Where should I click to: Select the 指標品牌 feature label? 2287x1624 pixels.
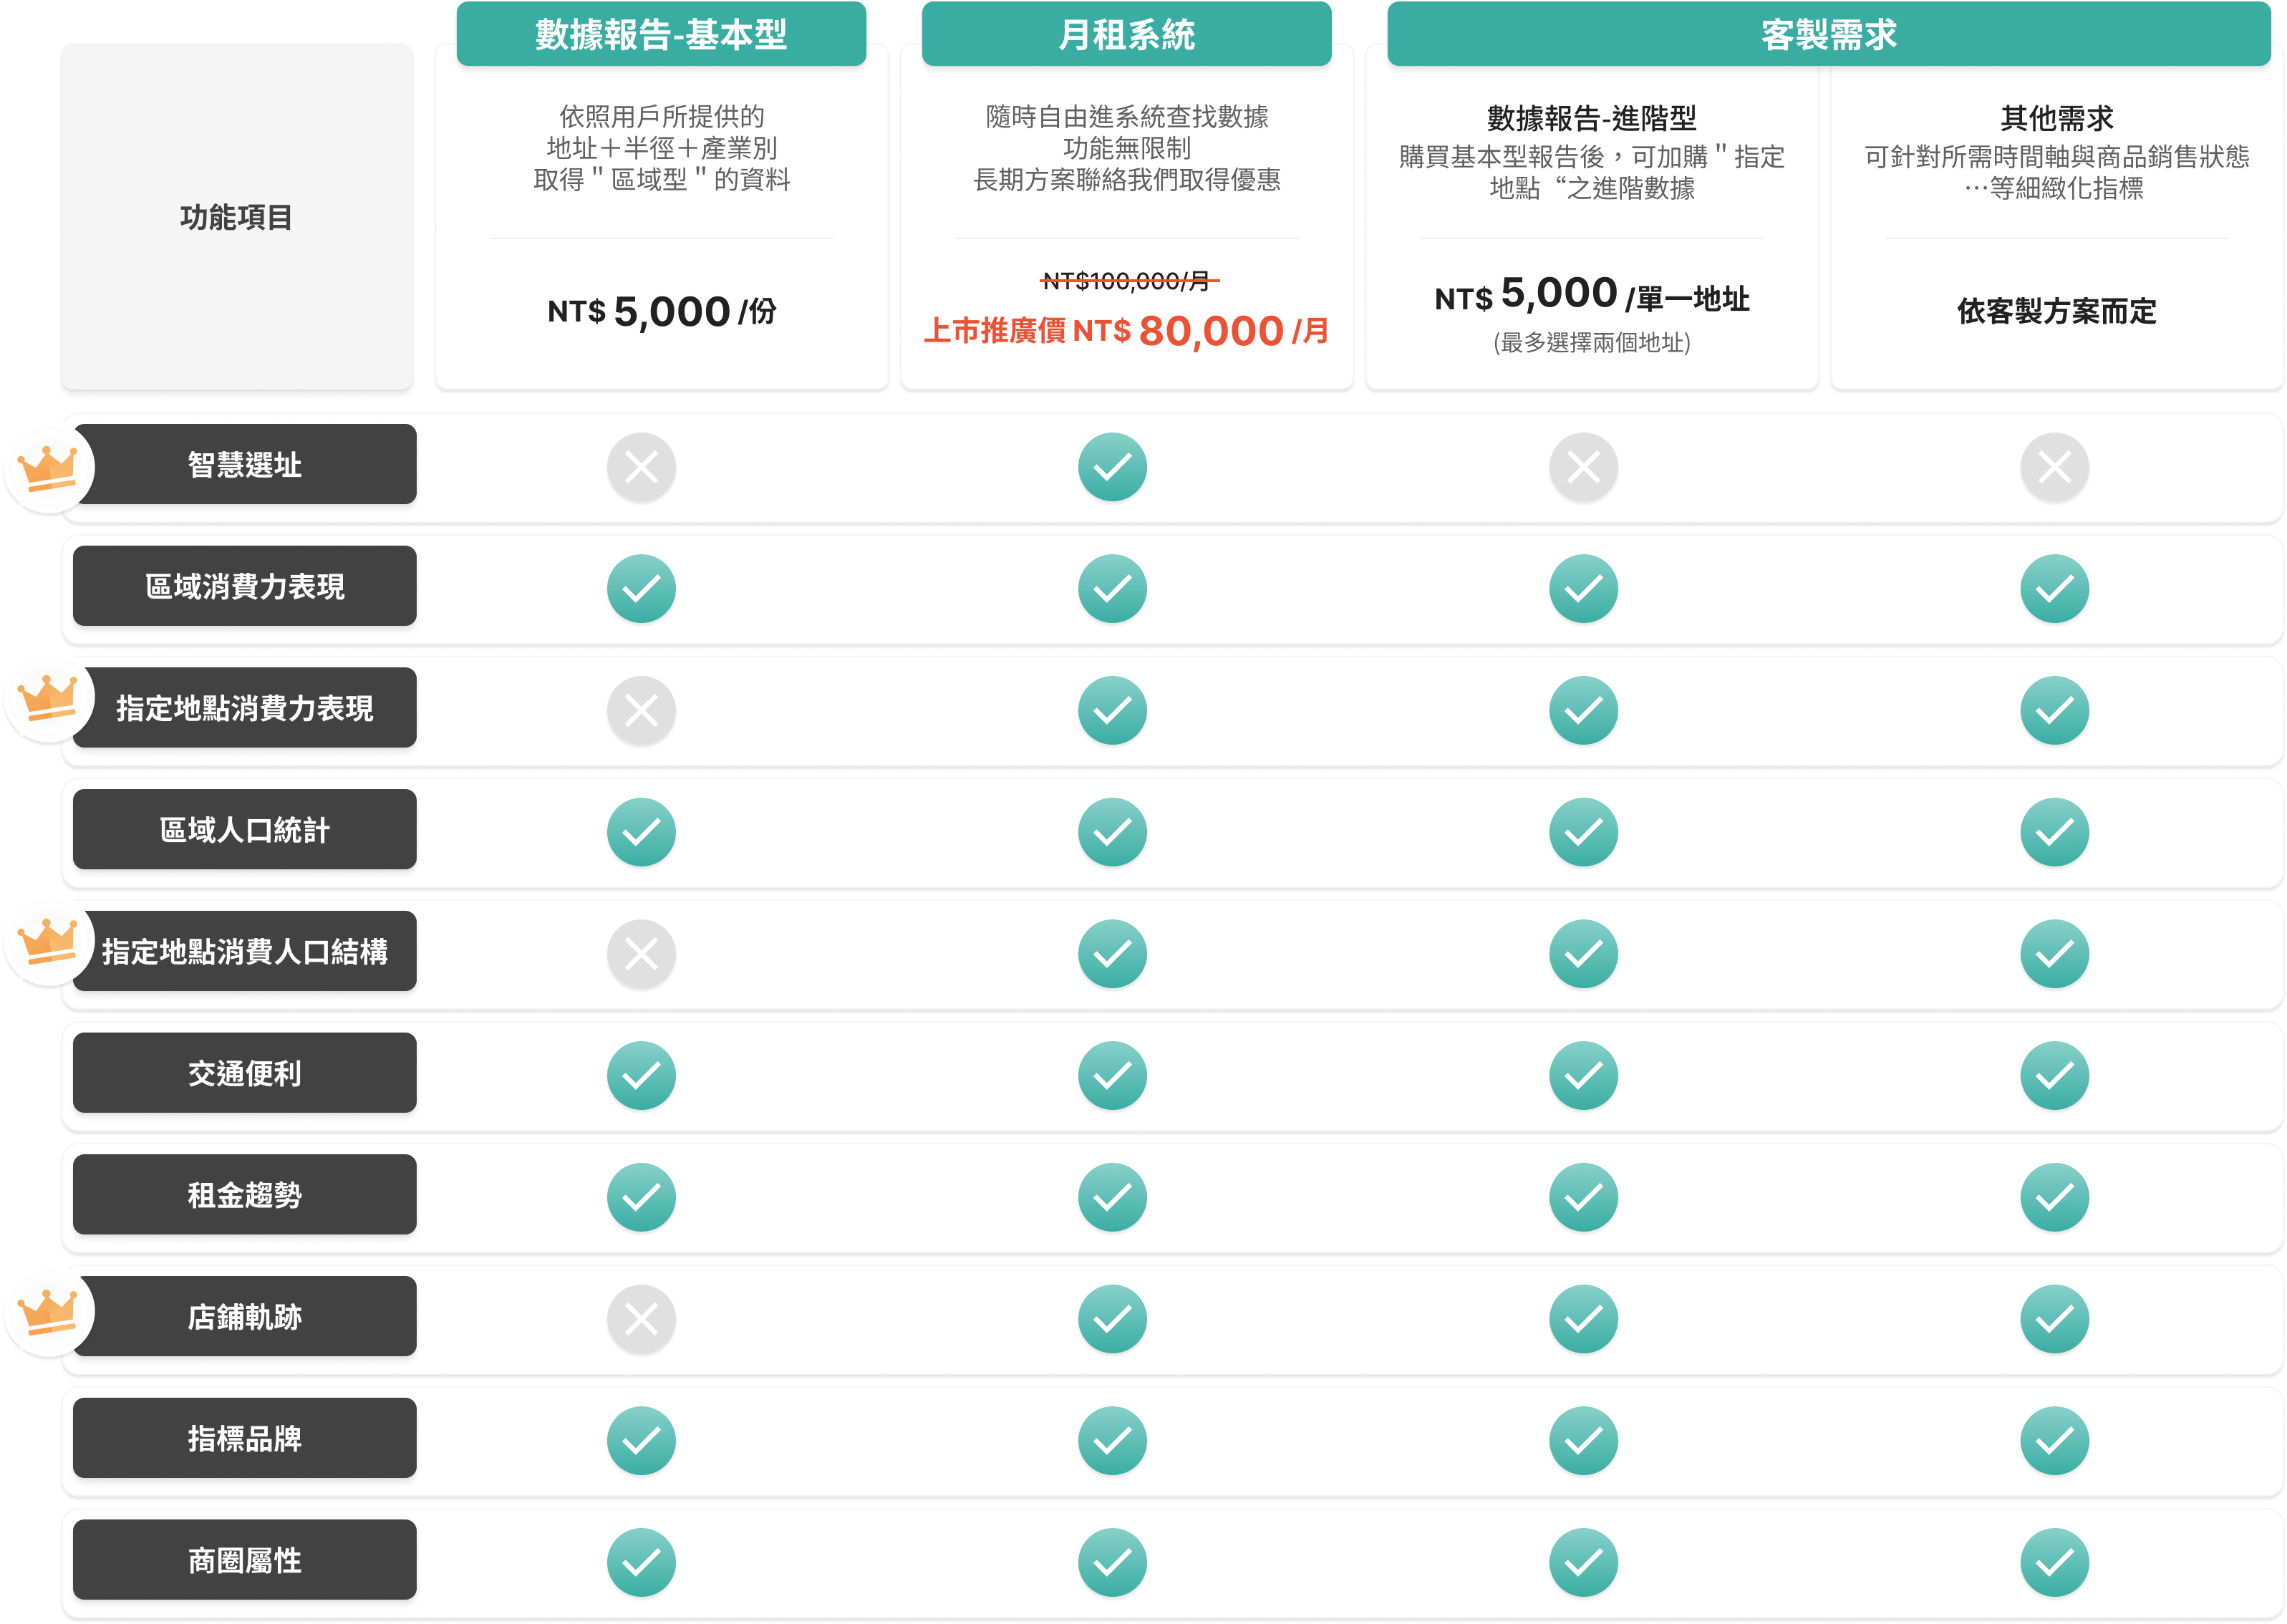click(245, 1438)
